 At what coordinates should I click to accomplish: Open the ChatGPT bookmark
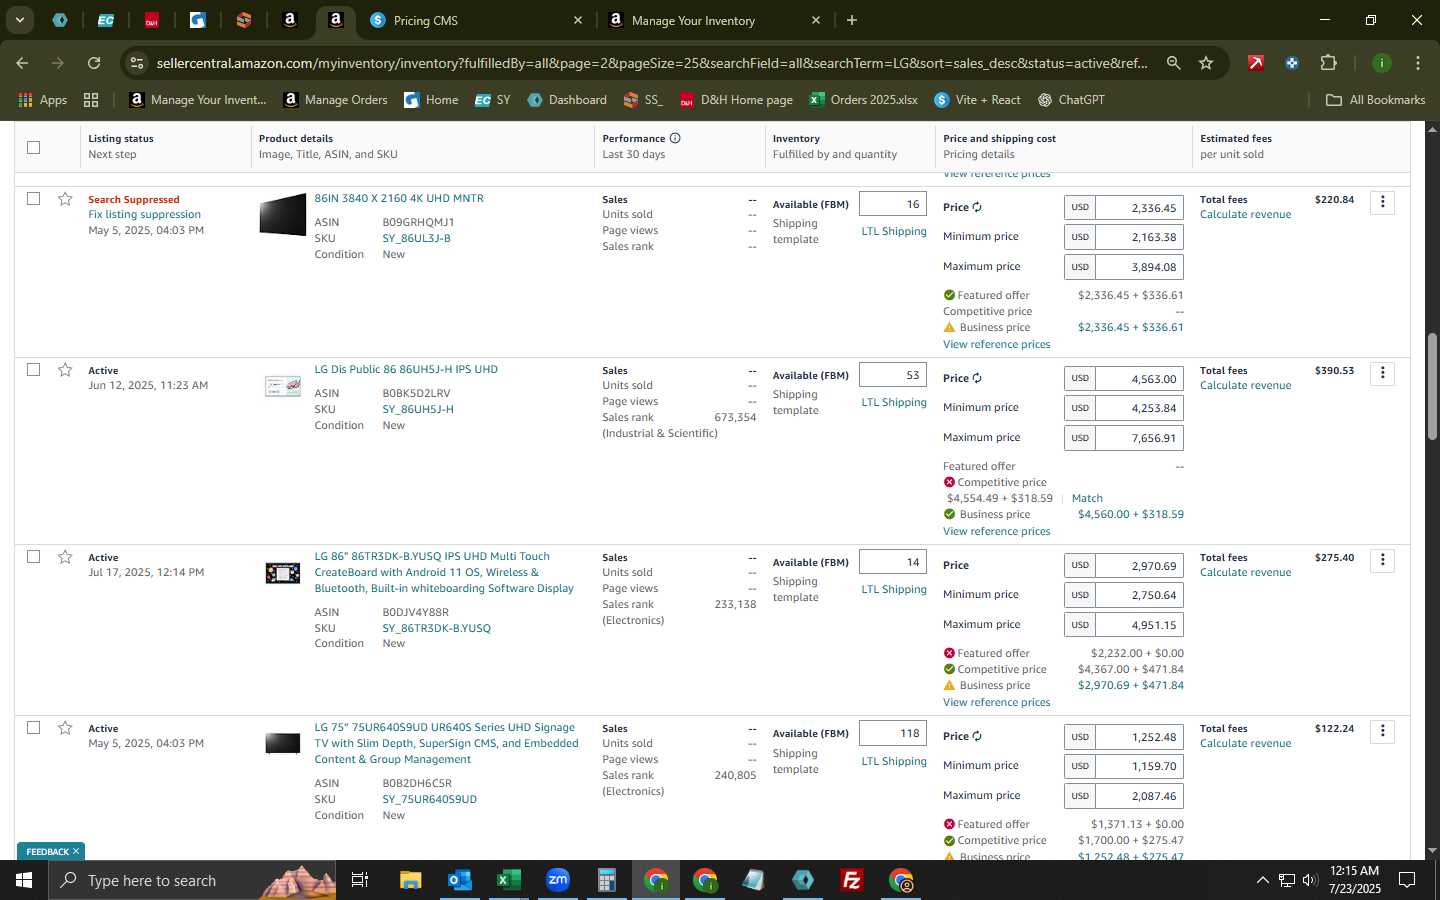click(x=1071, y=100)
